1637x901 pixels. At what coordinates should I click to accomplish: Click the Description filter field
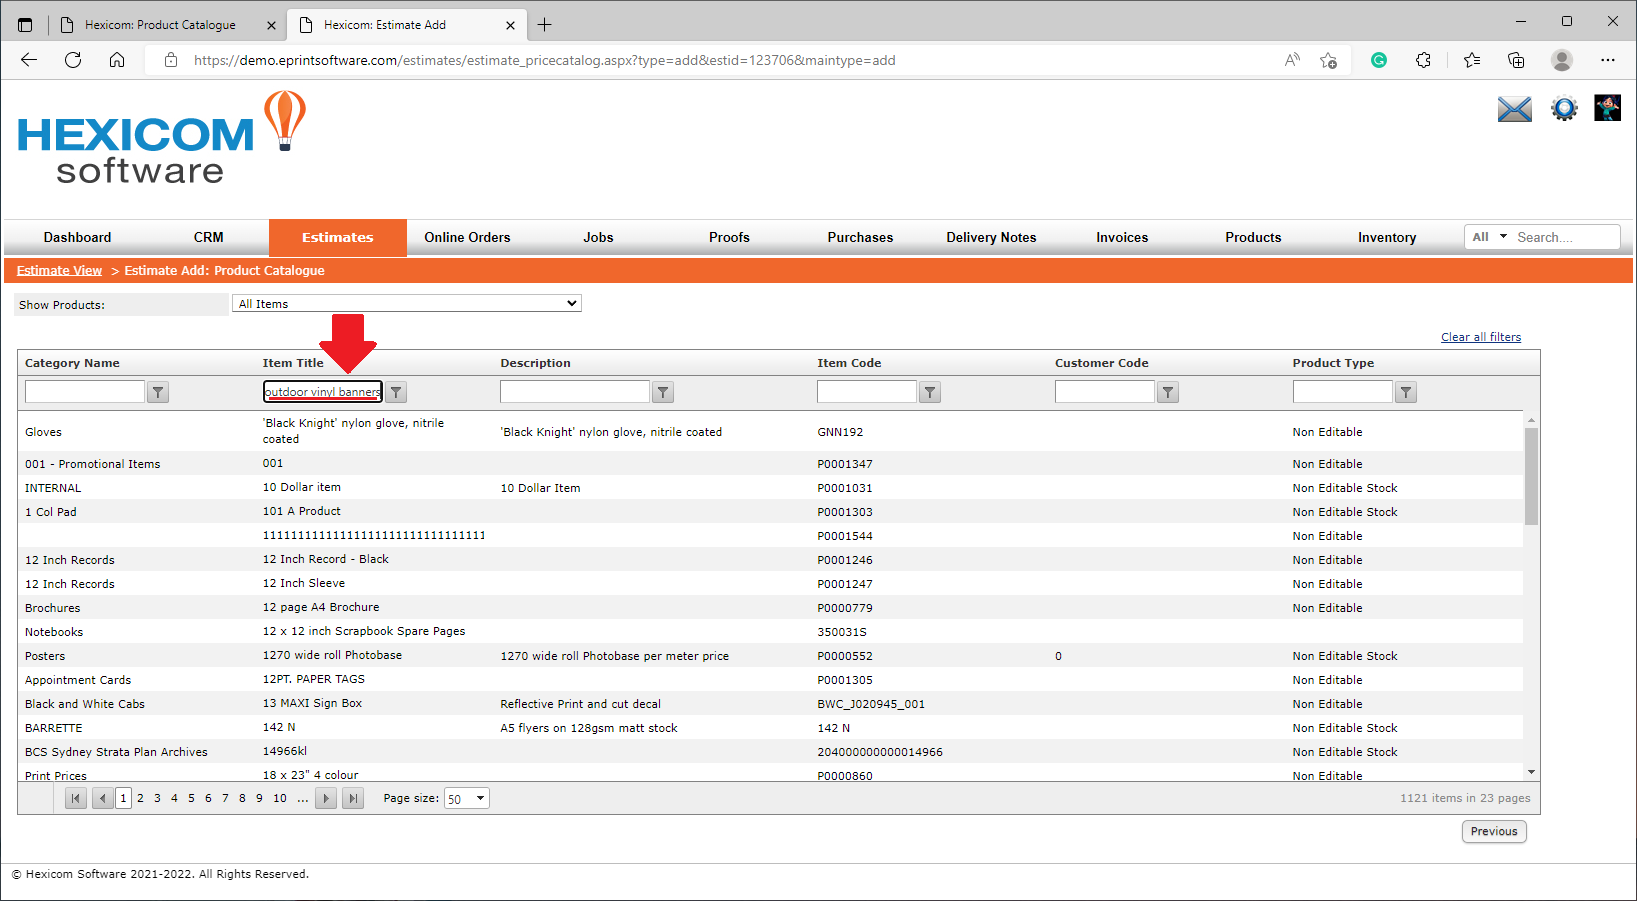[x=575, y=392]
